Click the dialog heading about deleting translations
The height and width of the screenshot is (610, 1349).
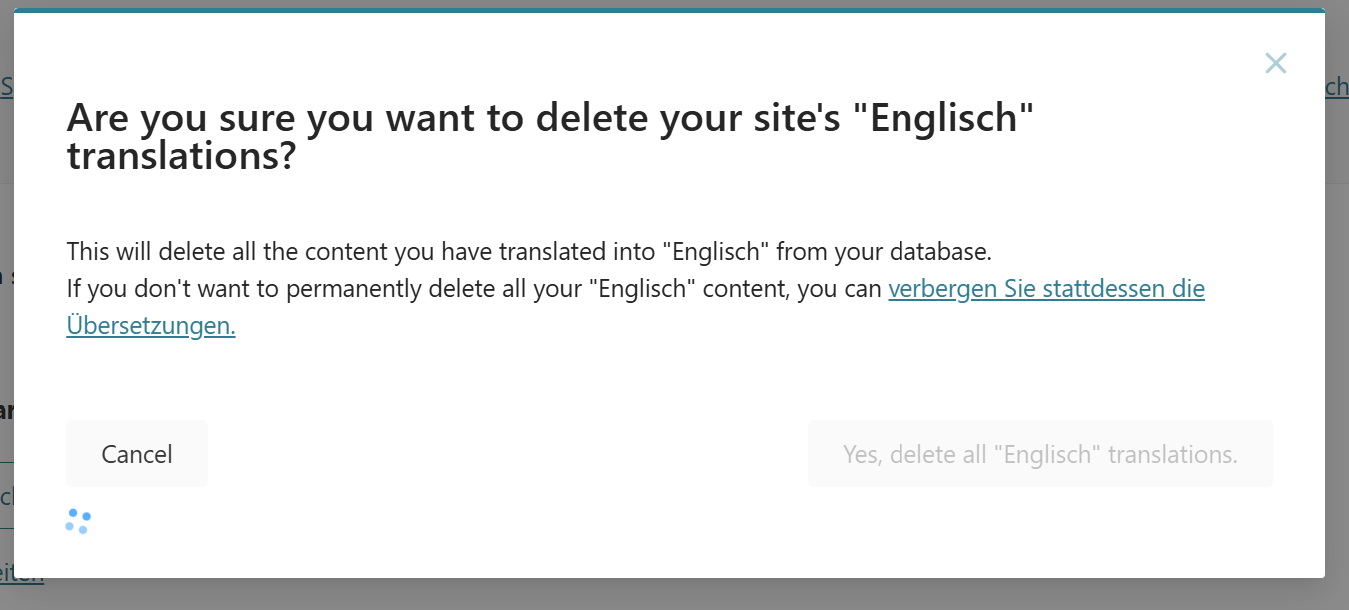pyautogui.click(x=549, y=138)
